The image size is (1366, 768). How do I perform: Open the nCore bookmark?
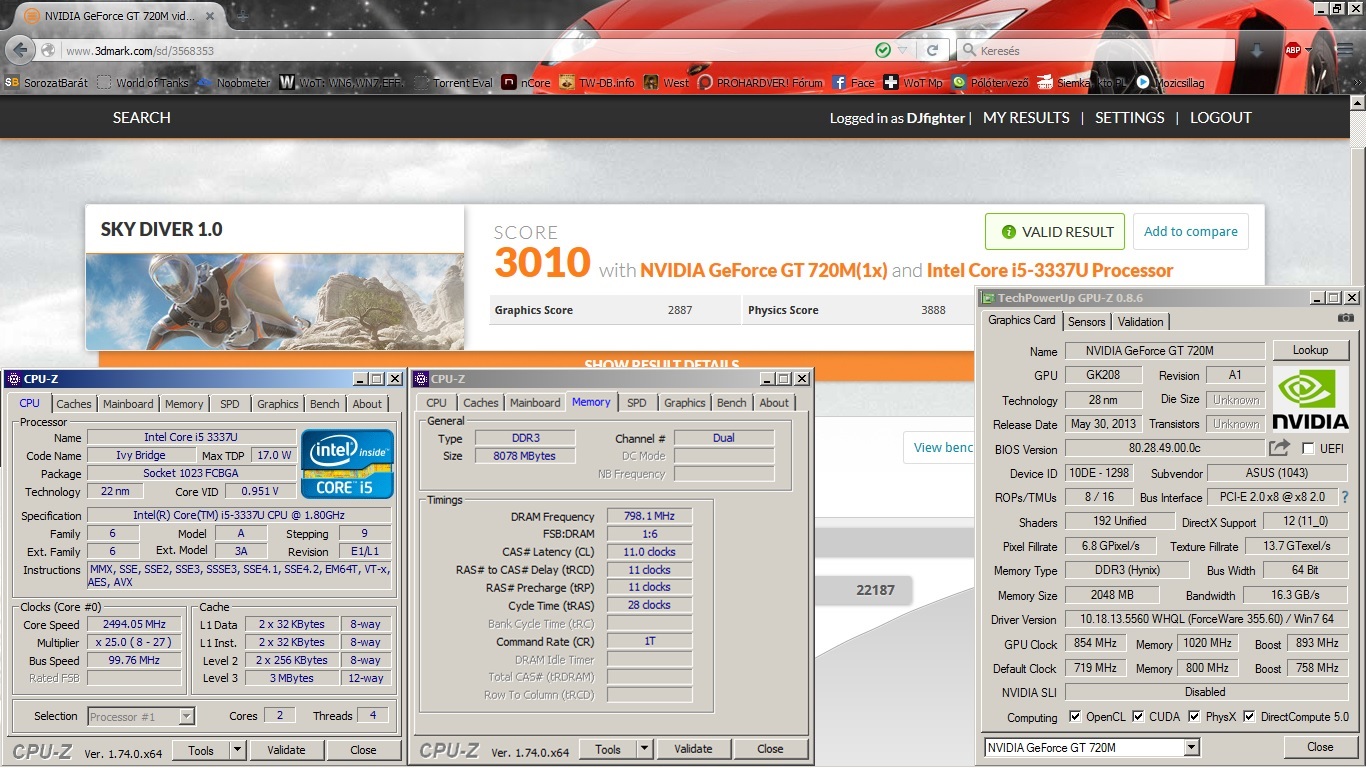point(526,83)
